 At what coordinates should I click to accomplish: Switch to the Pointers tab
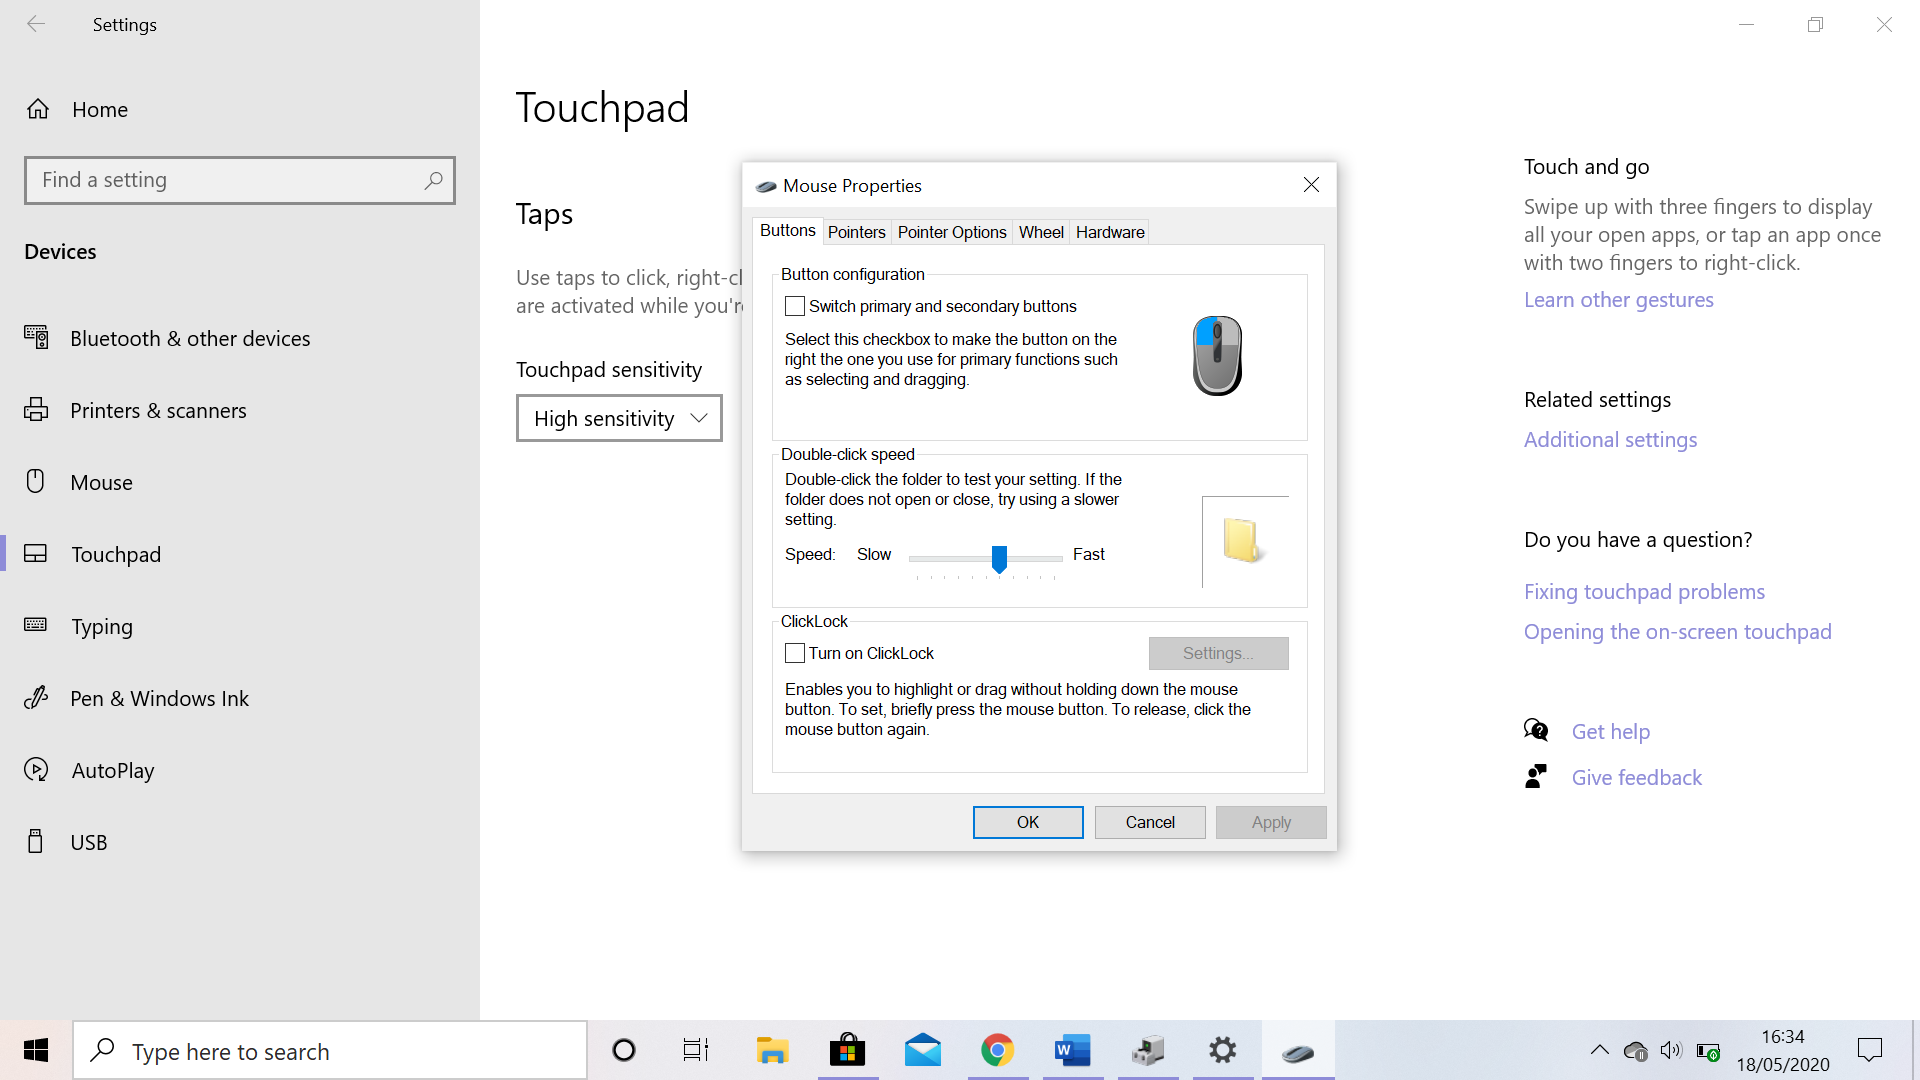(856, 231)
